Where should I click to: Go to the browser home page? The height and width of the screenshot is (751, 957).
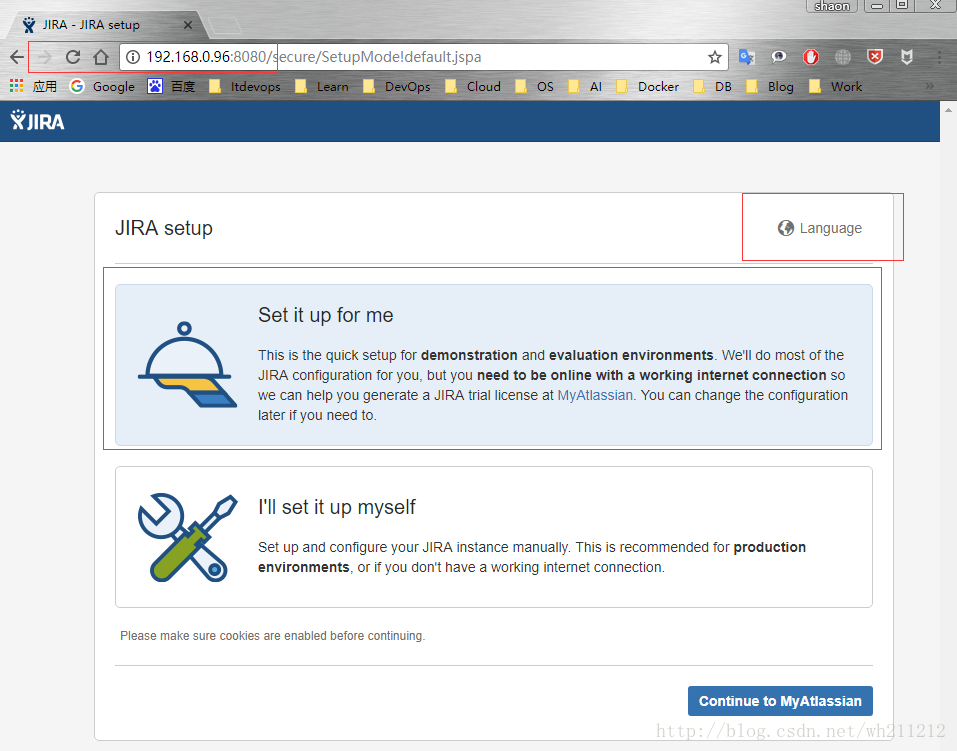pyautogui.click(x=101, y=57)
